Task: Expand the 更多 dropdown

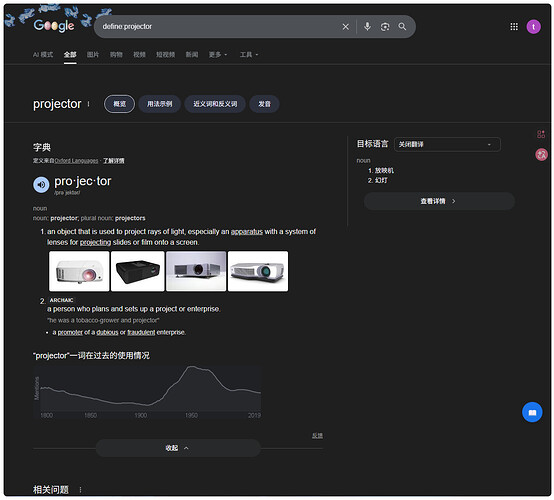Action: [218, 55]
